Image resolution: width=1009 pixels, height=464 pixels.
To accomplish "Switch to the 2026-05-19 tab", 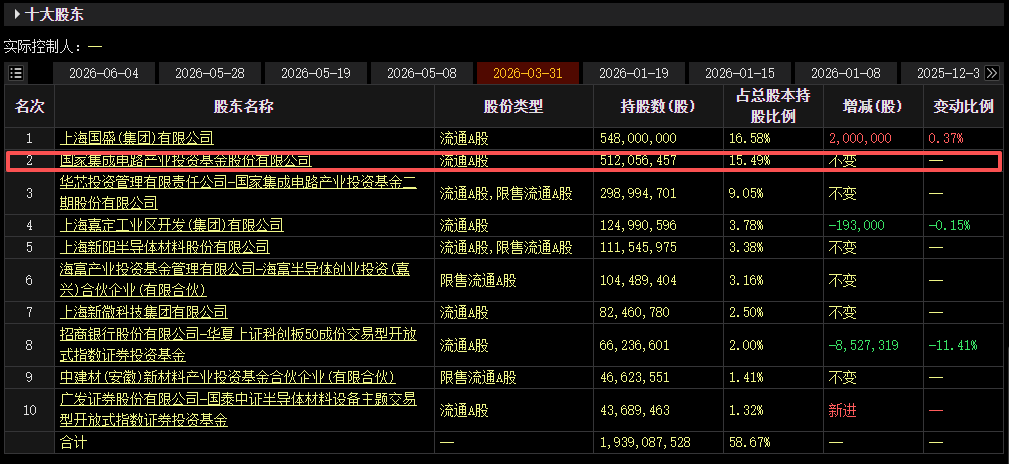I will point(316,73).
